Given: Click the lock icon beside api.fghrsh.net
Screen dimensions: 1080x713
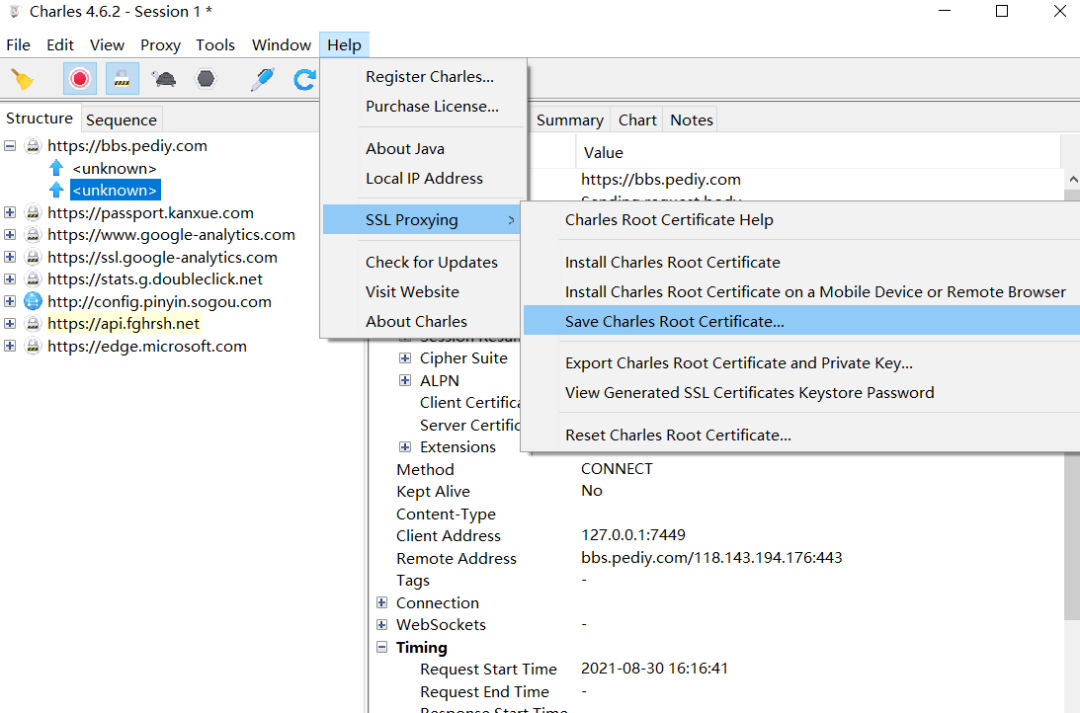Looking at the screenshot, I should (x=33, y=323).
